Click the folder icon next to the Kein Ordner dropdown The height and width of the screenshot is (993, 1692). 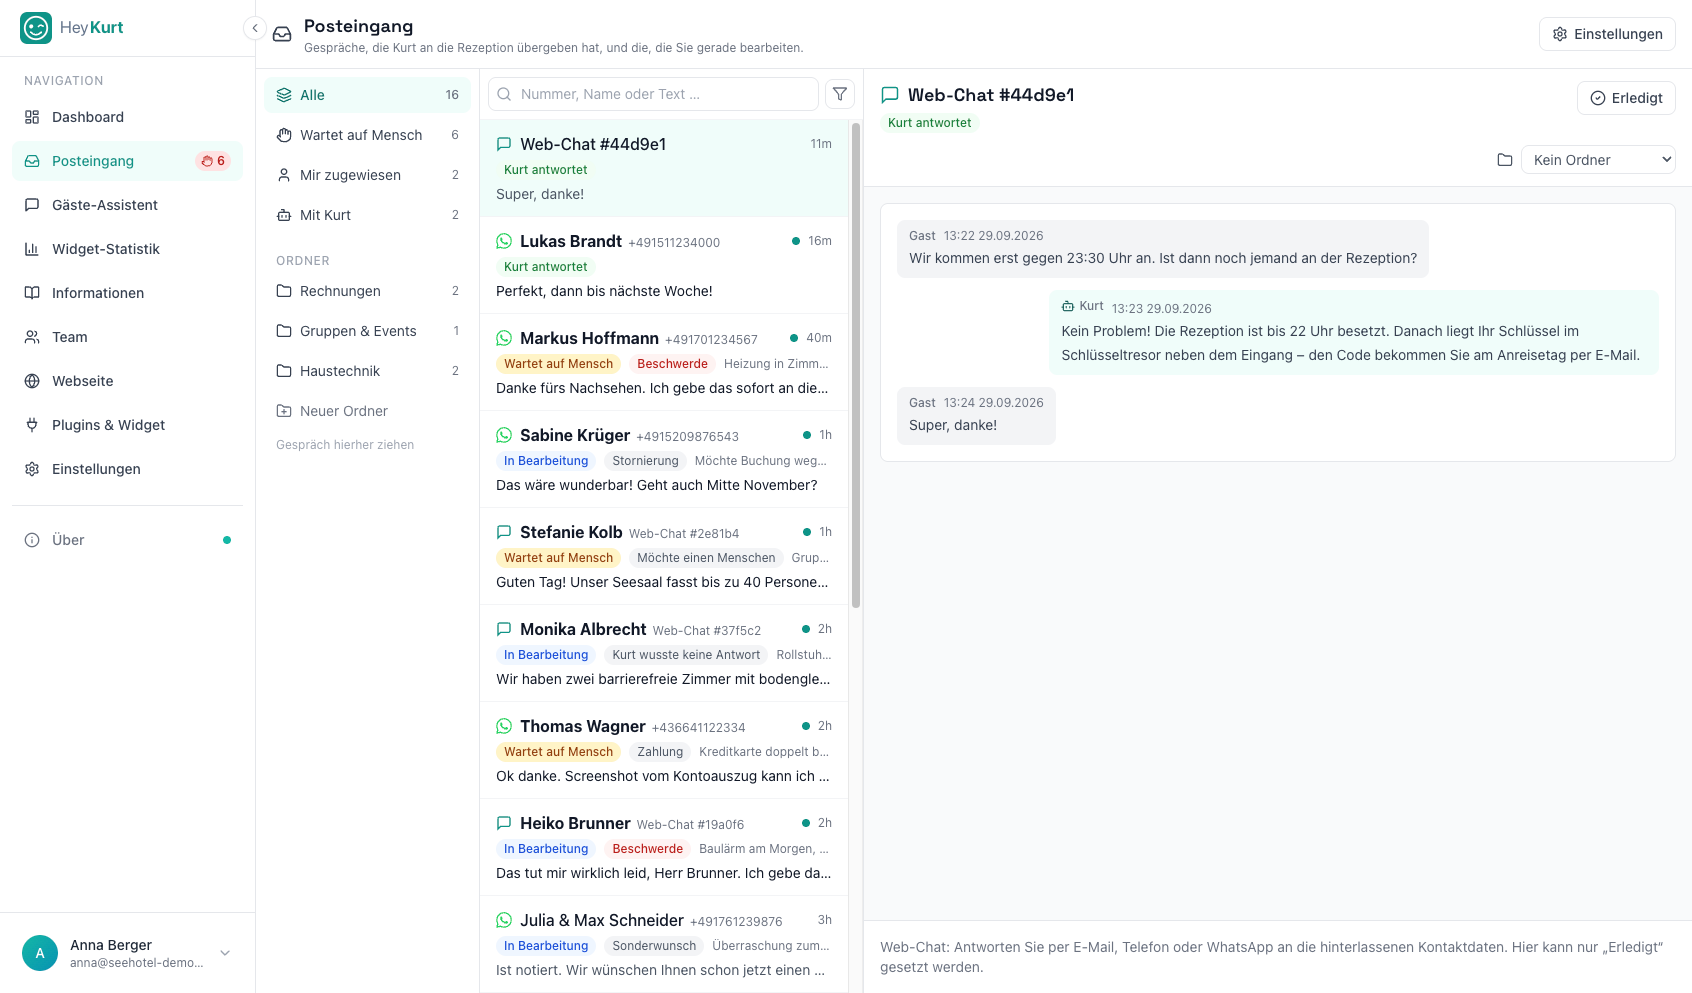click(x=1505, y=160)
